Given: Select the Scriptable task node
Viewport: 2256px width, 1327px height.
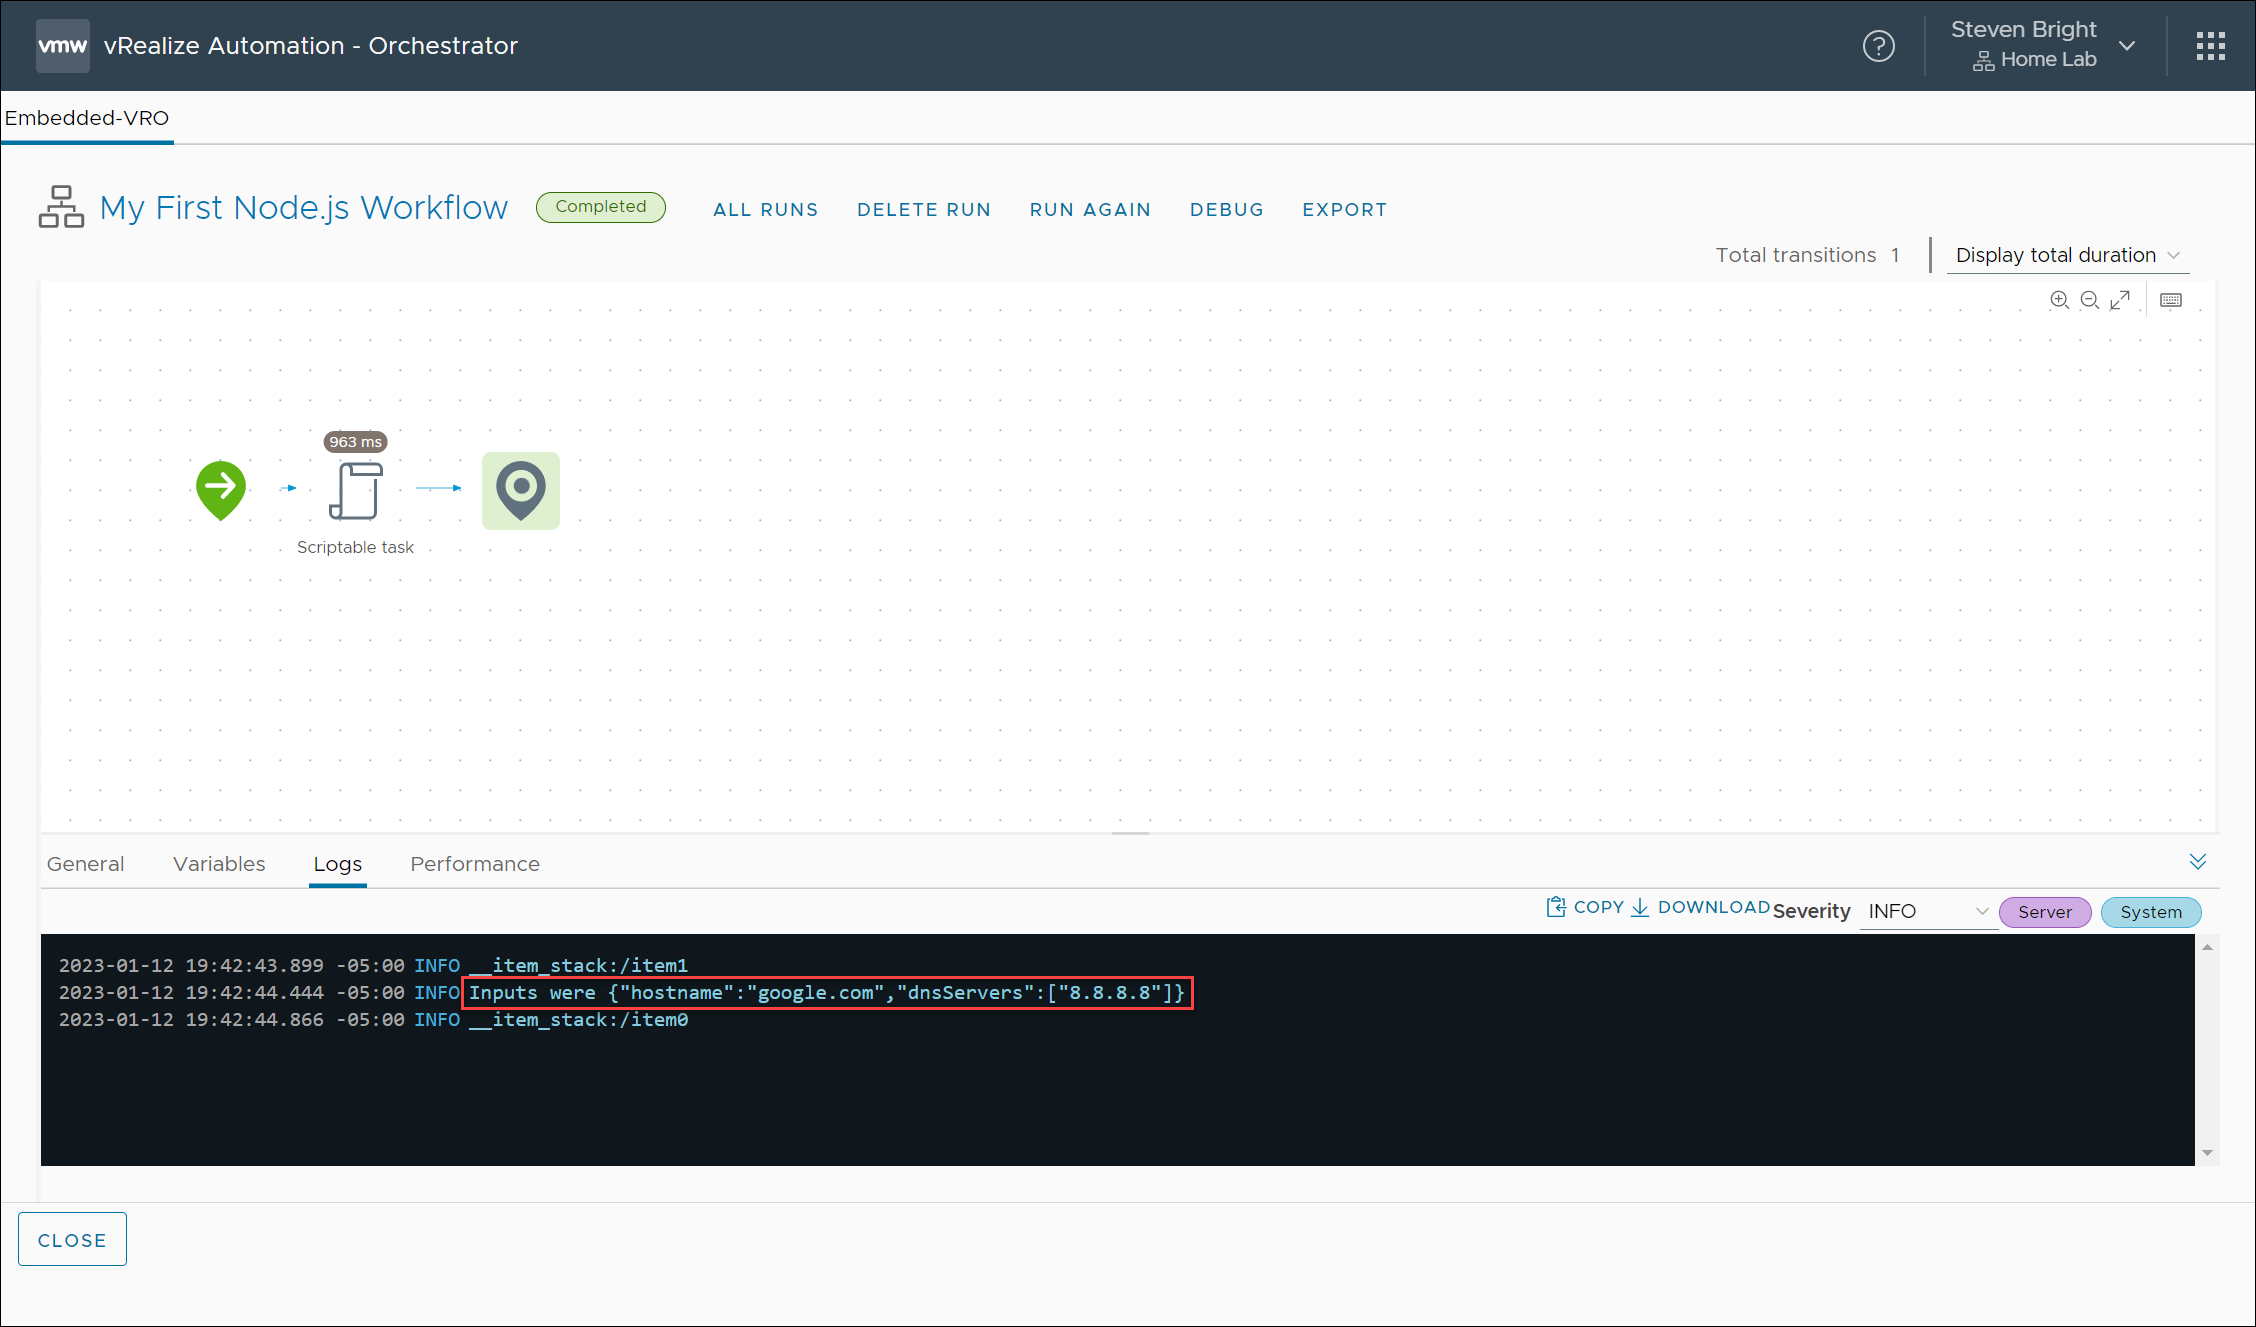Looking at the screenshot, I should [x=355, y=491].
